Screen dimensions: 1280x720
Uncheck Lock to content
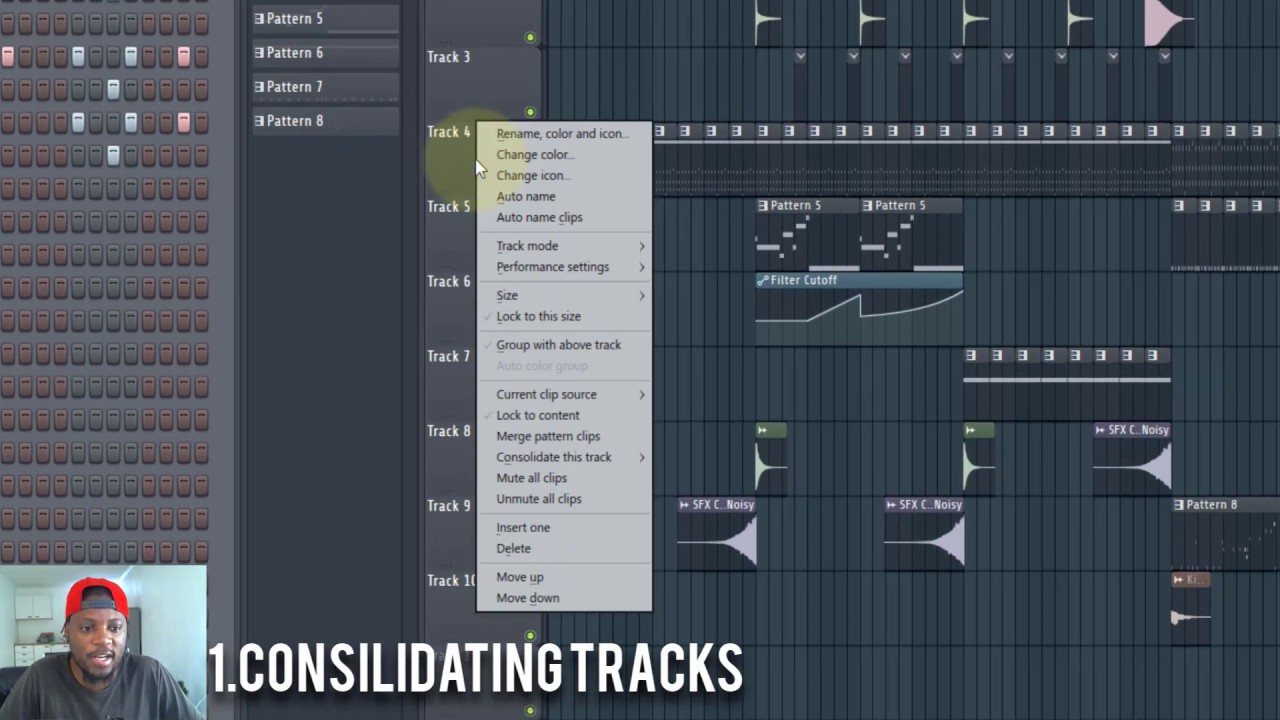tap(537, 415)
